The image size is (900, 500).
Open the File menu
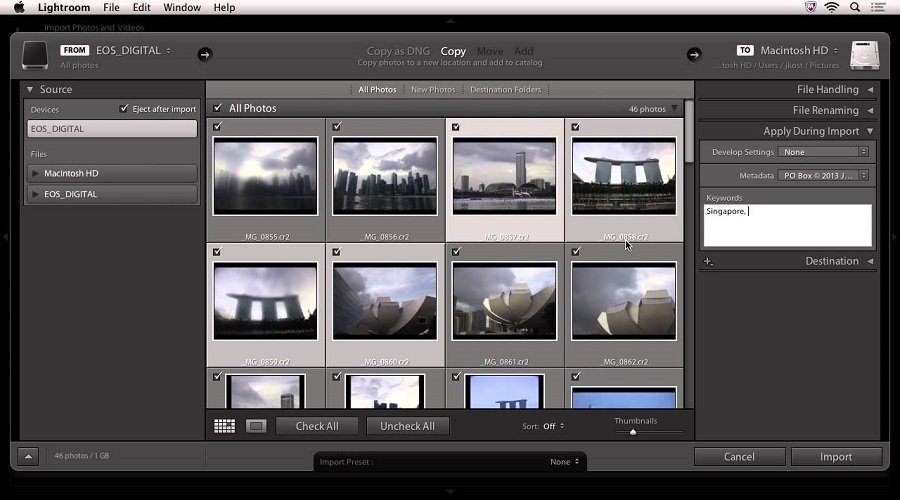pyautogui.click(x=111, y=7)
